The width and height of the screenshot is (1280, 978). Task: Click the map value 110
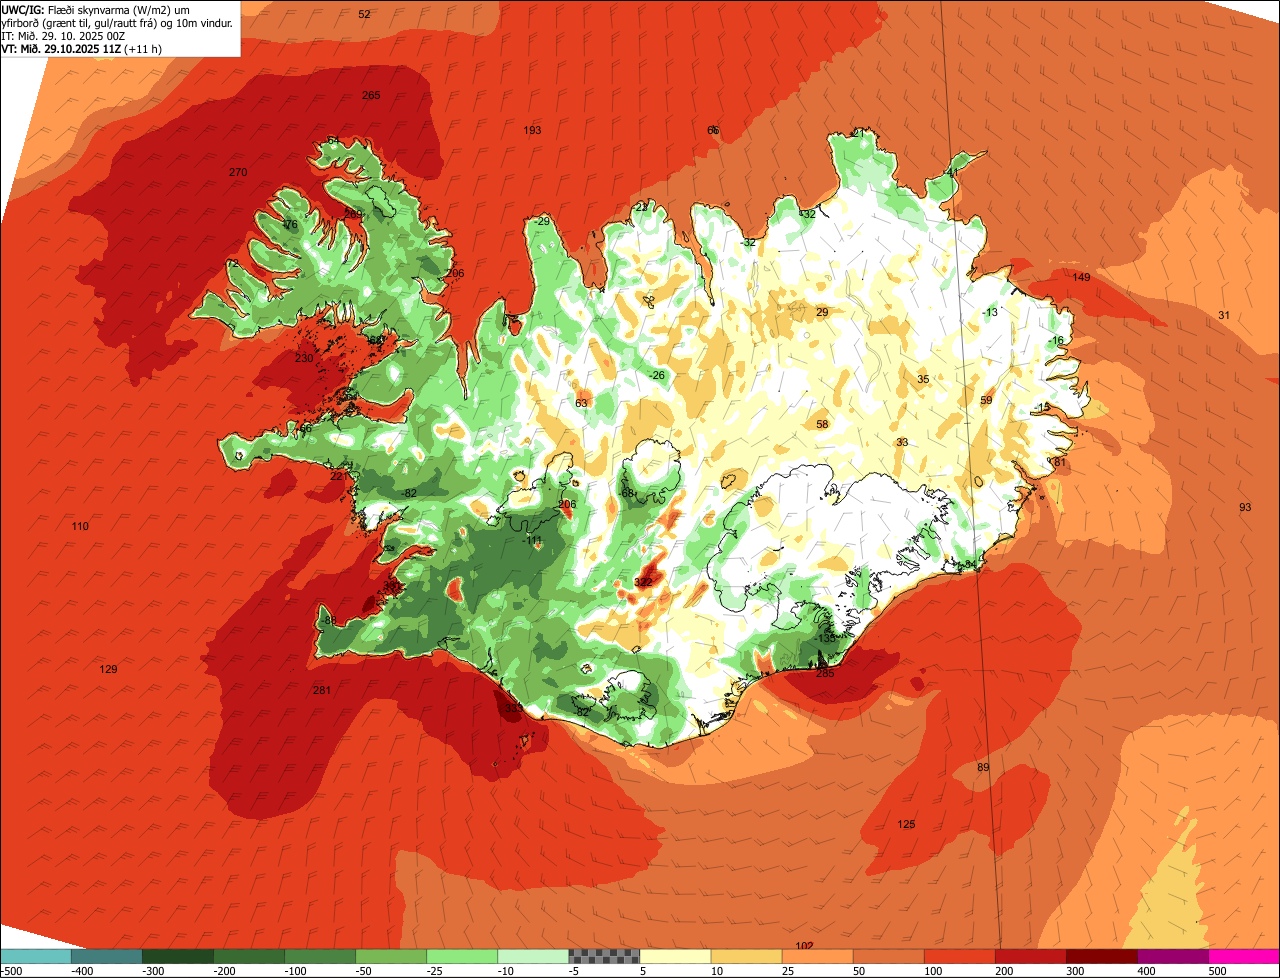(x=80, y=526)
